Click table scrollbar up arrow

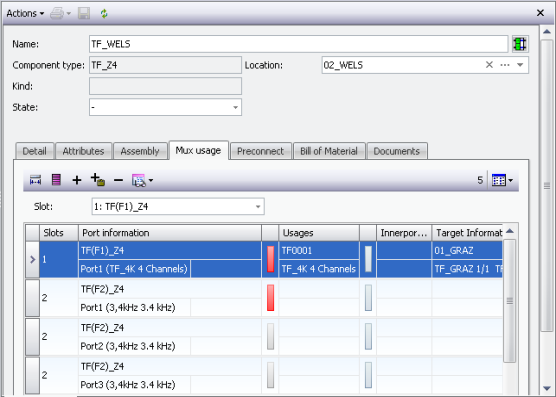pyautogui.click(x=510, y=231)
